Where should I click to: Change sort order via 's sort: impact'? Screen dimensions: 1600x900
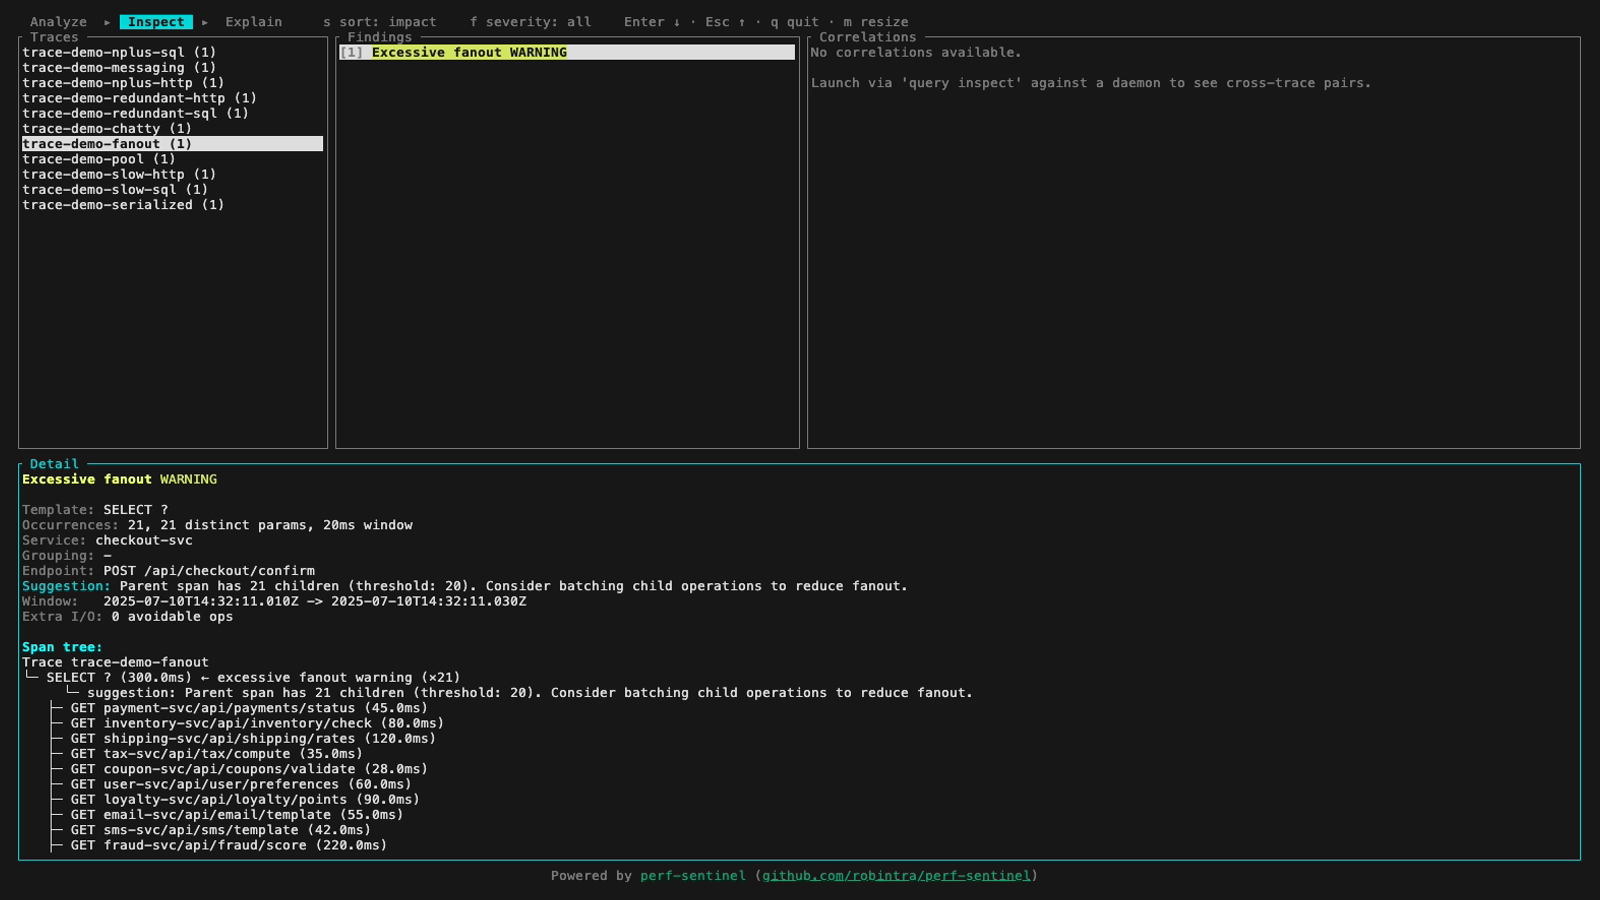(380, 22)
